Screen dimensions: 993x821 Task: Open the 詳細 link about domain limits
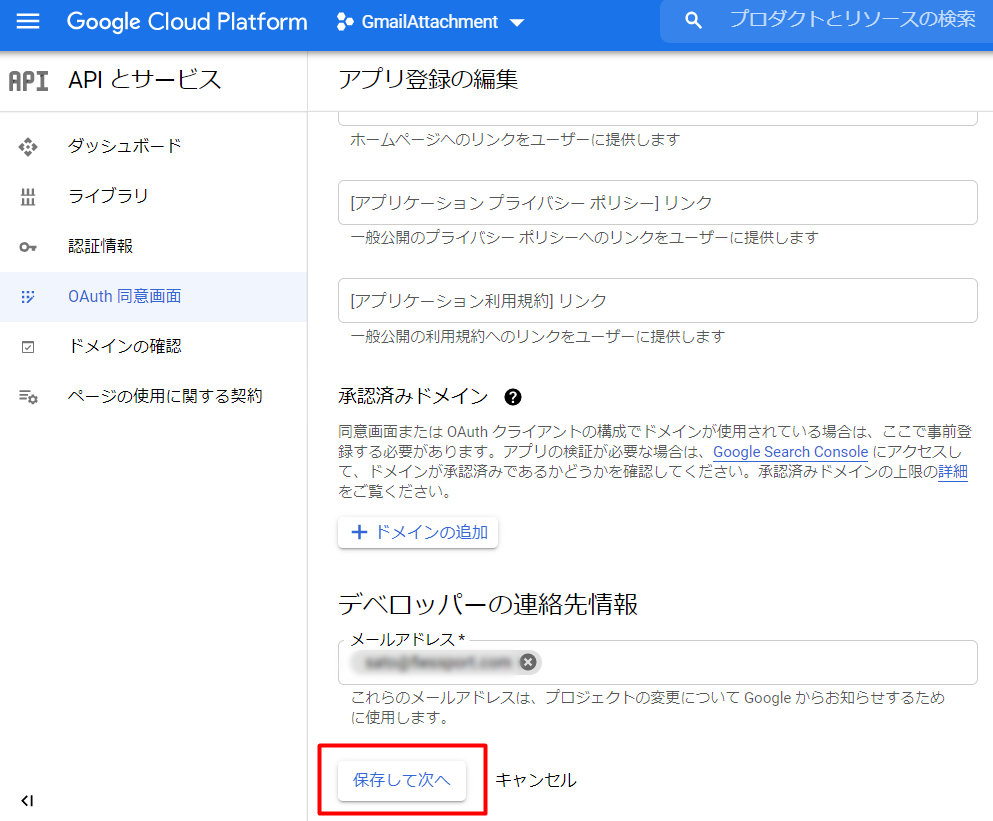pos(952,472)
